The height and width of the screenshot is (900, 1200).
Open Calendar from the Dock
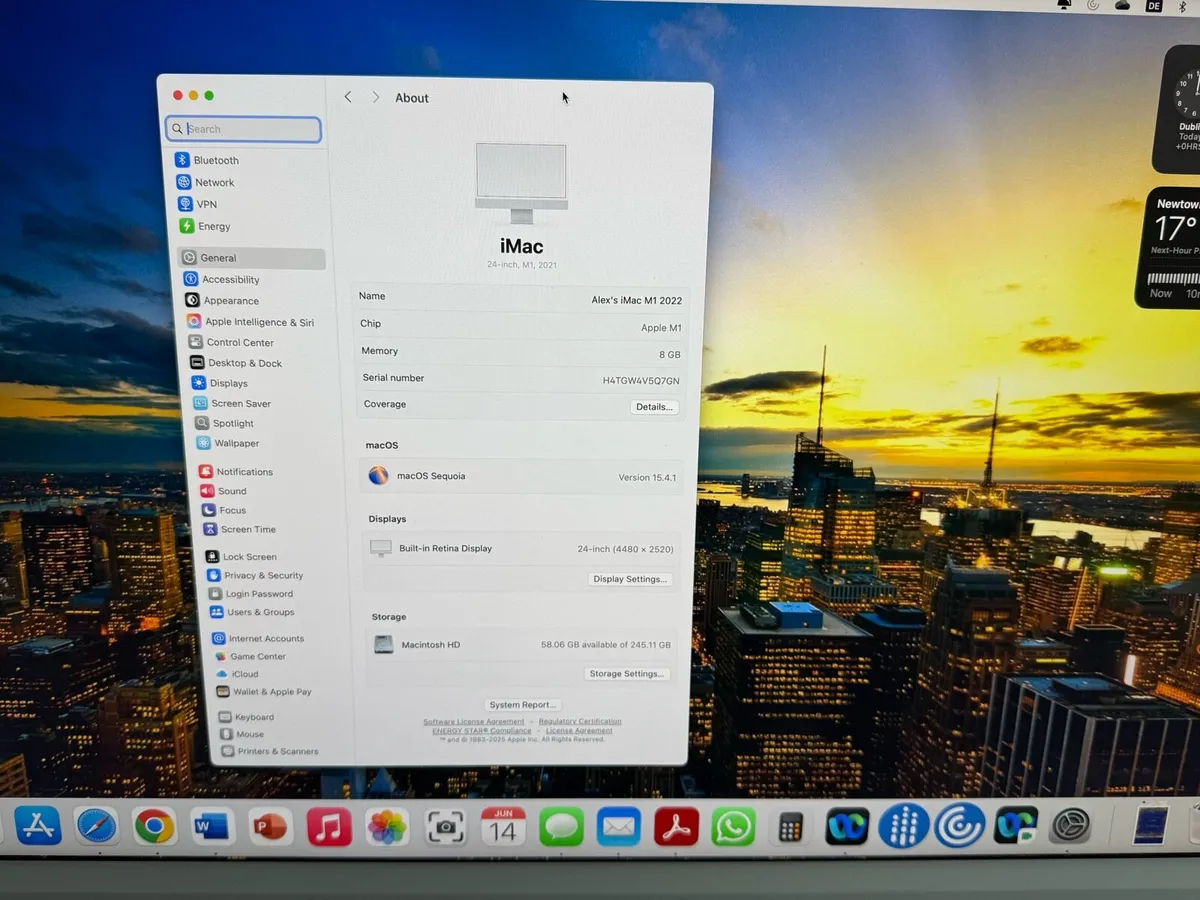click(503, 827)
